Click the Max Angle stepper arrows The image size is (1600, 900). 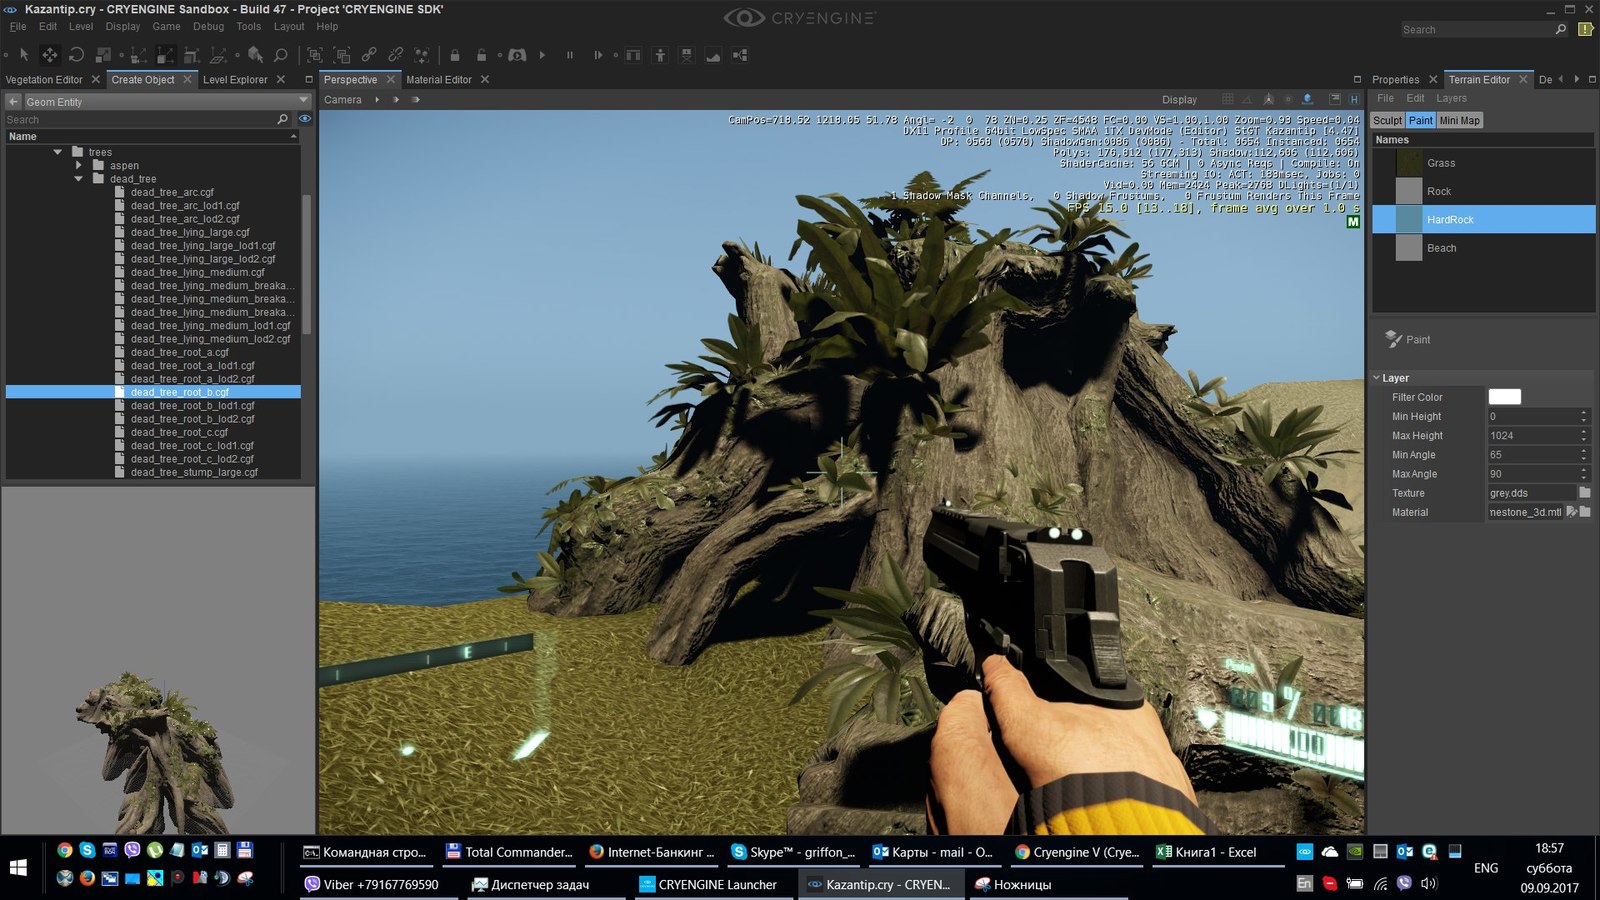tap(1584, 474)
